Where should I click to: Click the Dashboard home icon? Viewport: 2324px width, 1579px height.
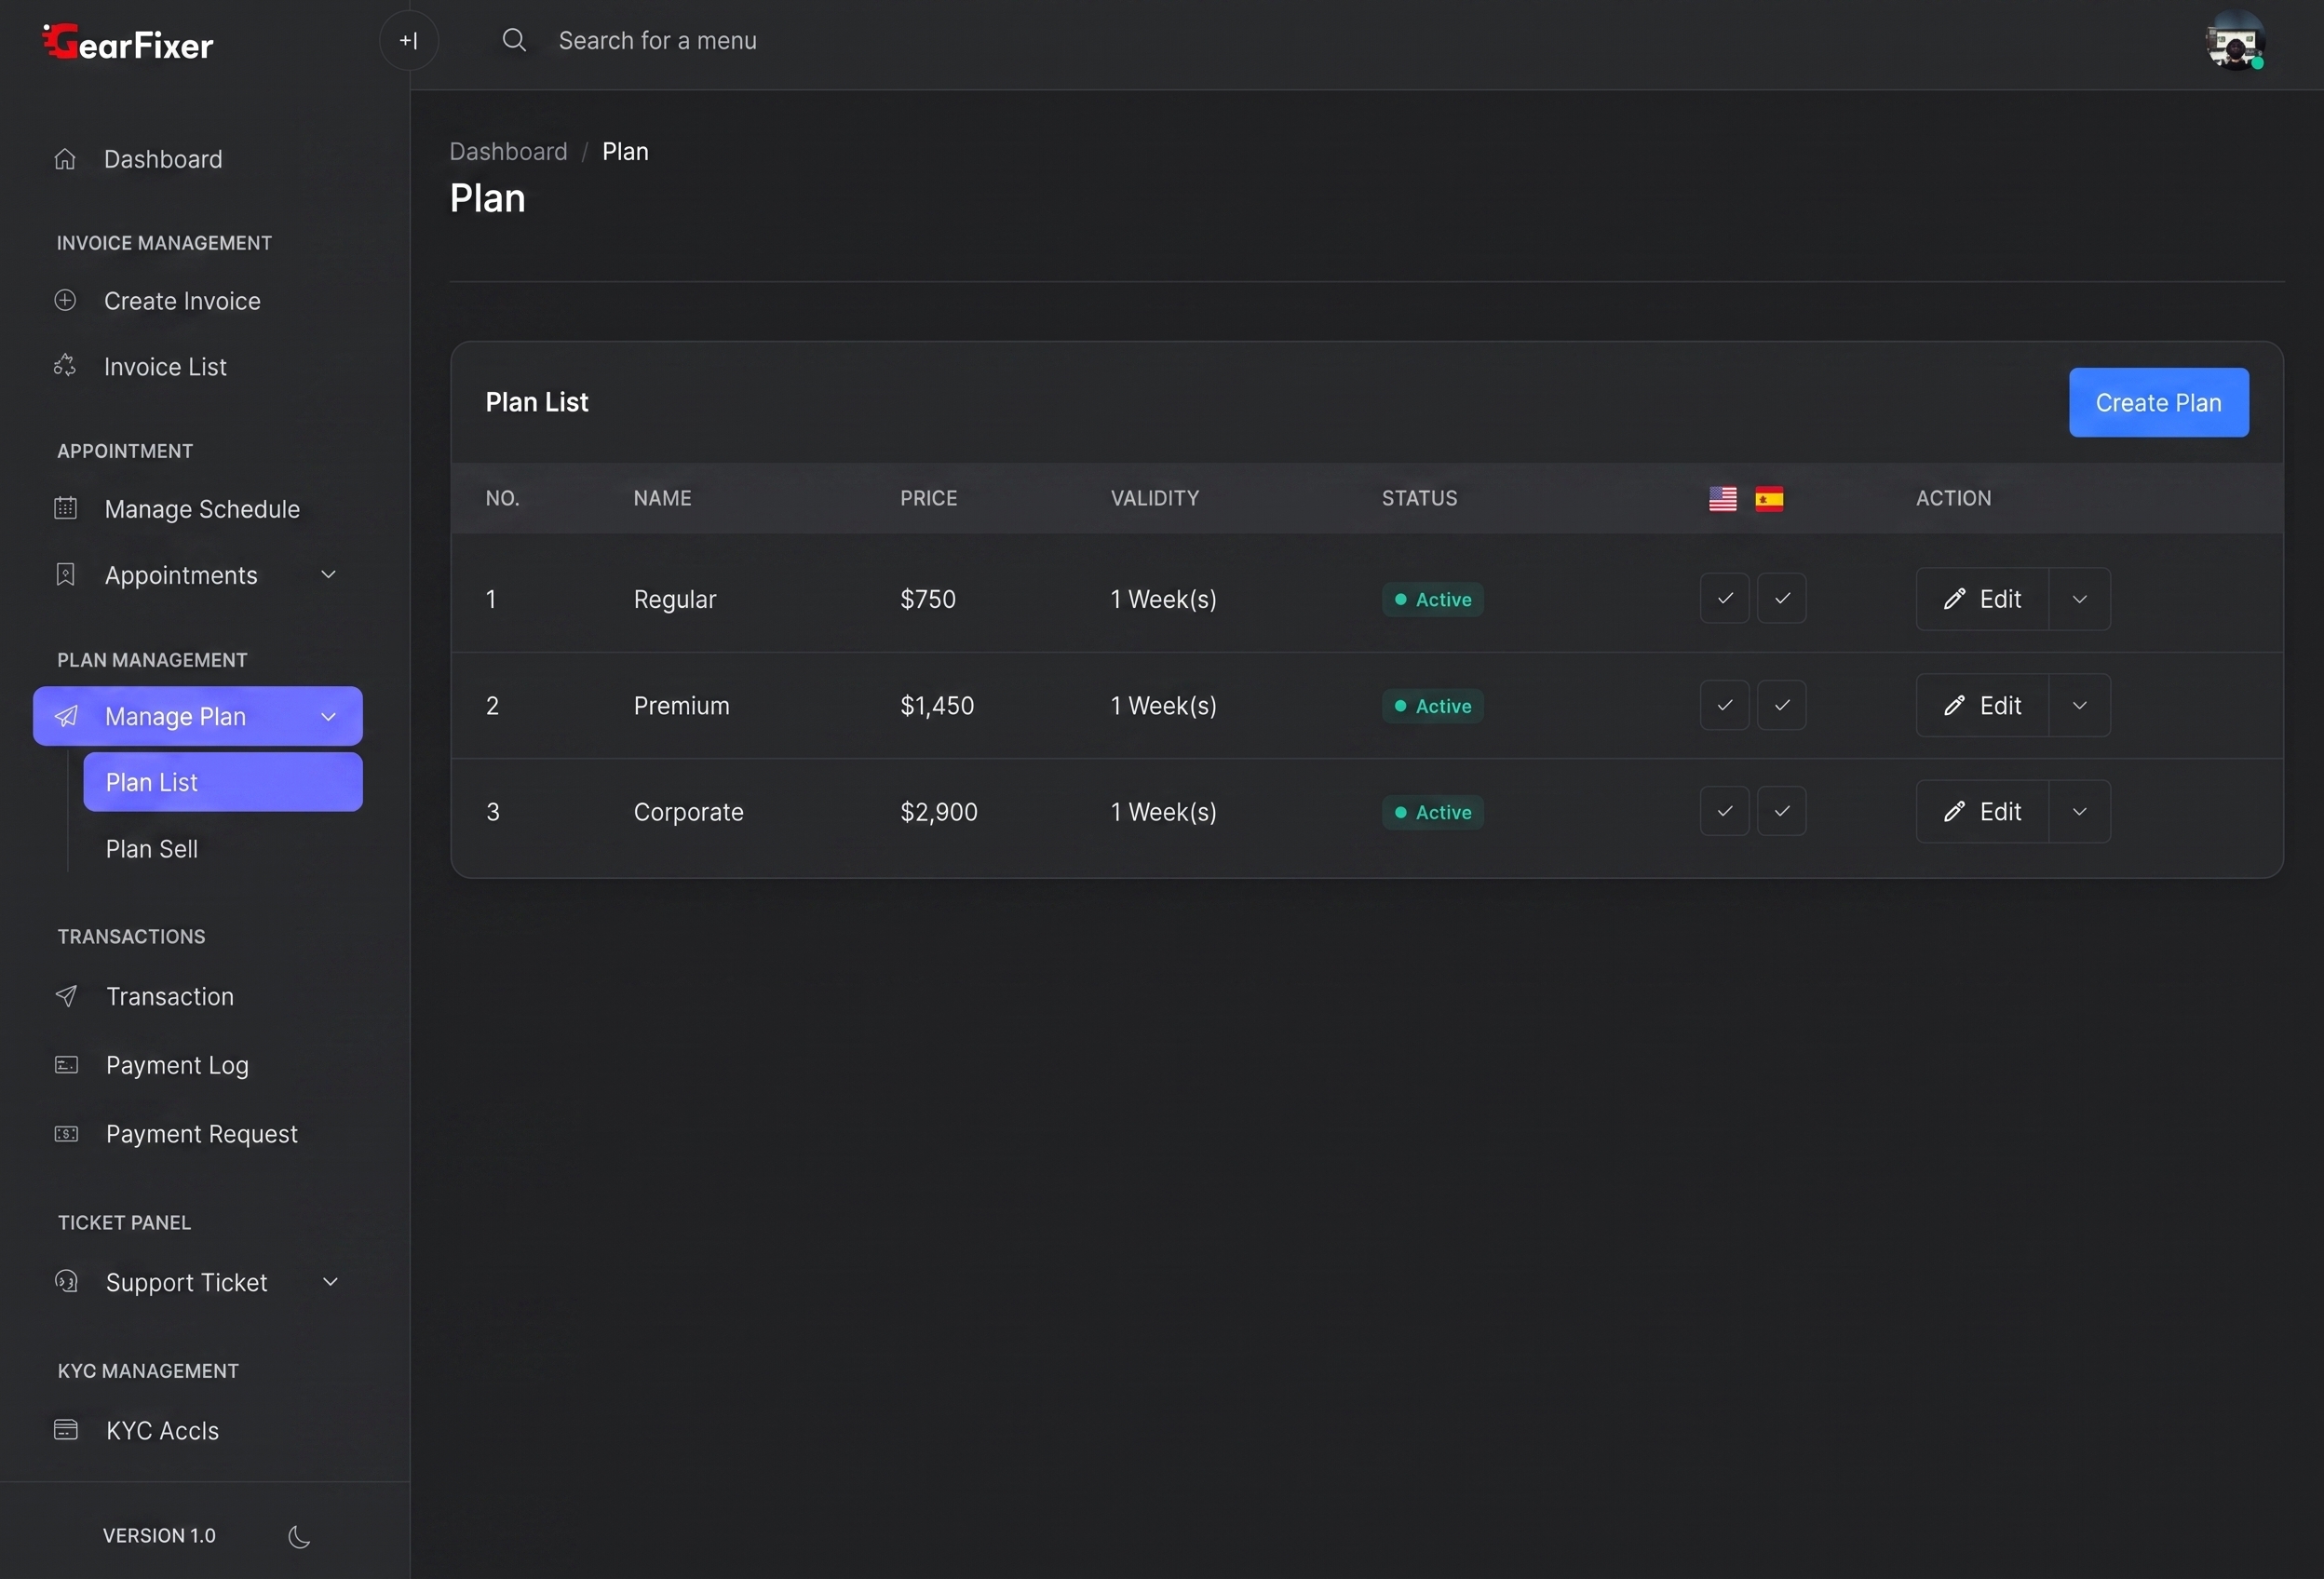65,159
